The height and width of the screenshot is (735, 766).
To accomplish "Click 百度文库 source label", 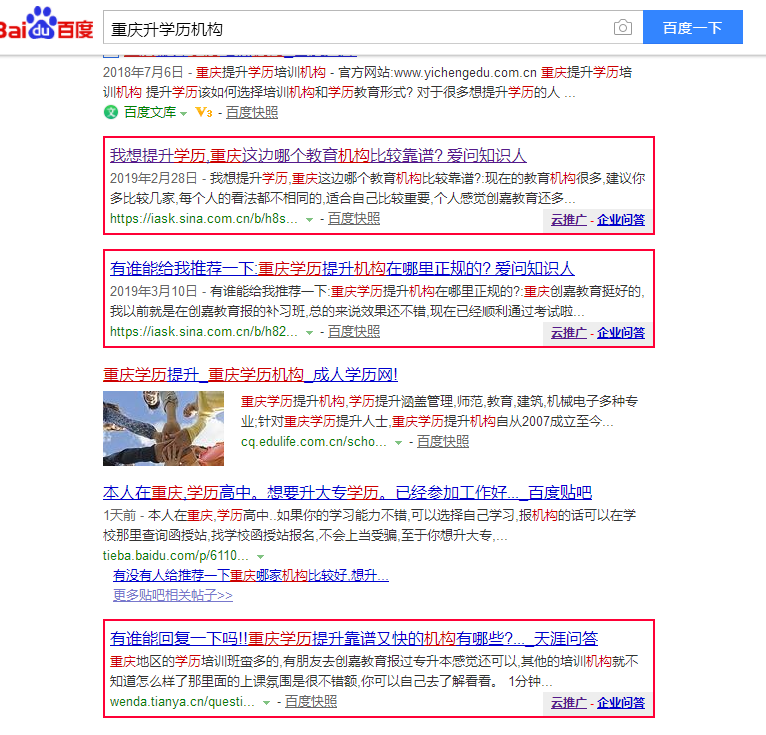I will pyautogui.click(x=150, y=112).
